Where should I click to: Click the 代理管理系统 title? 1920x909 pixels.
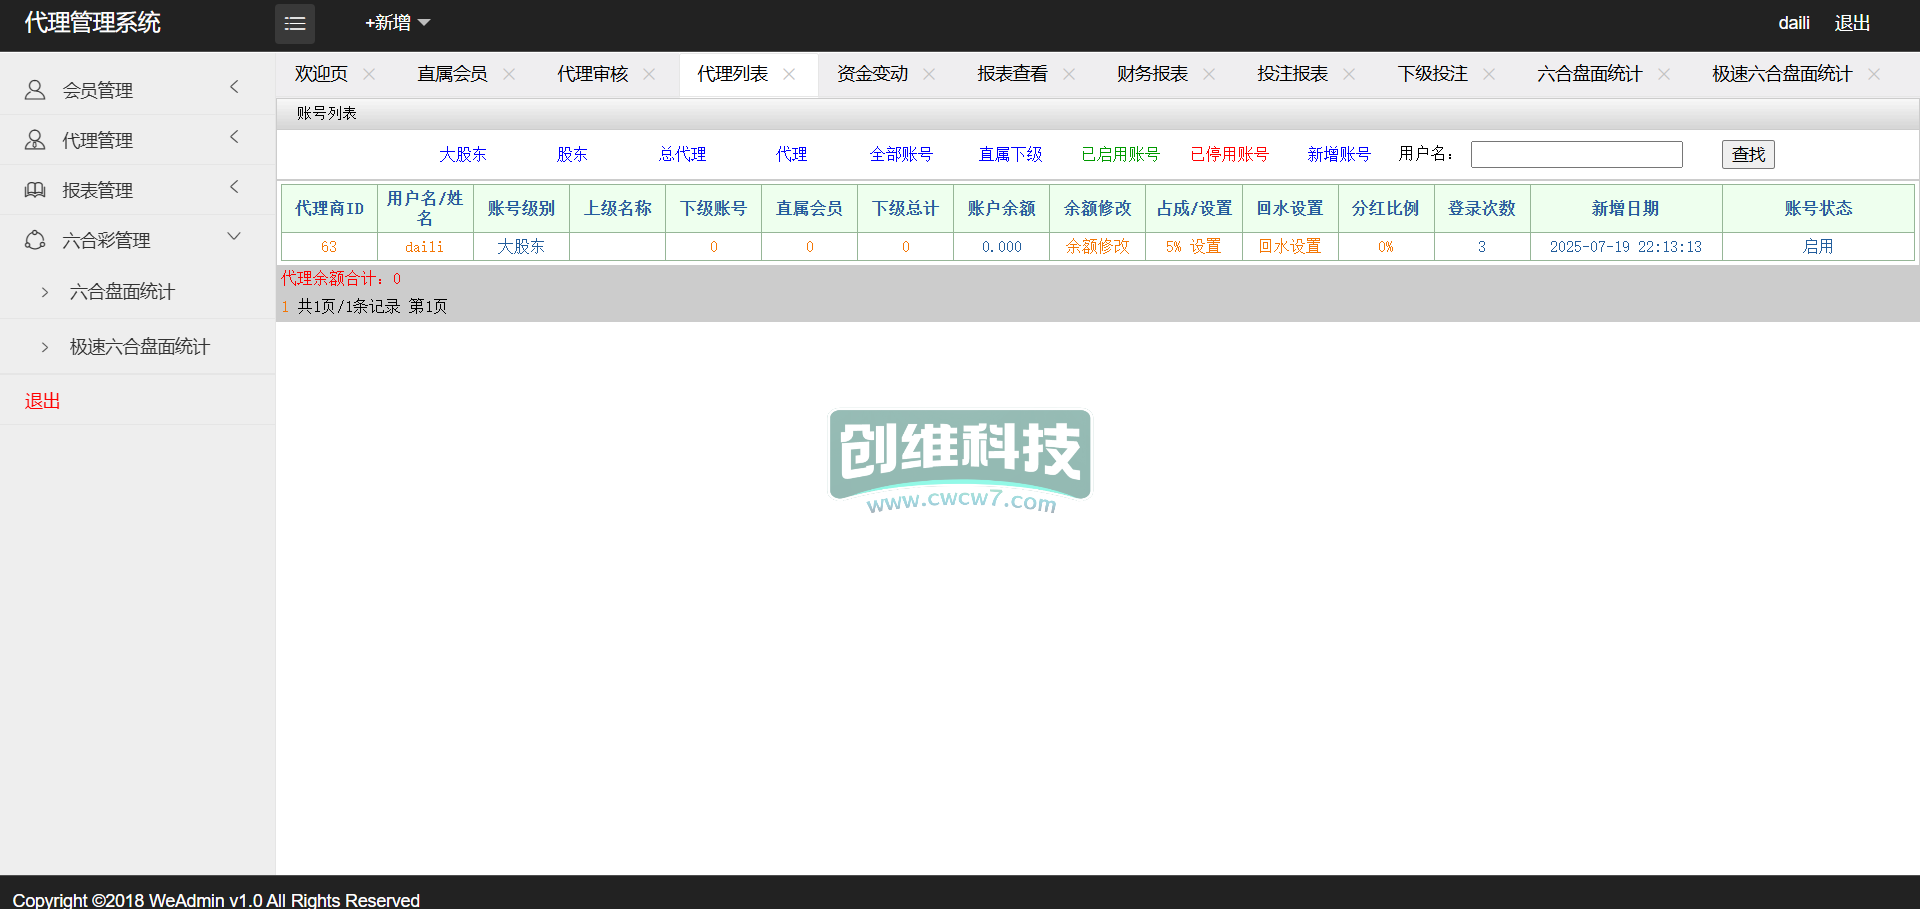click(92, 23)
